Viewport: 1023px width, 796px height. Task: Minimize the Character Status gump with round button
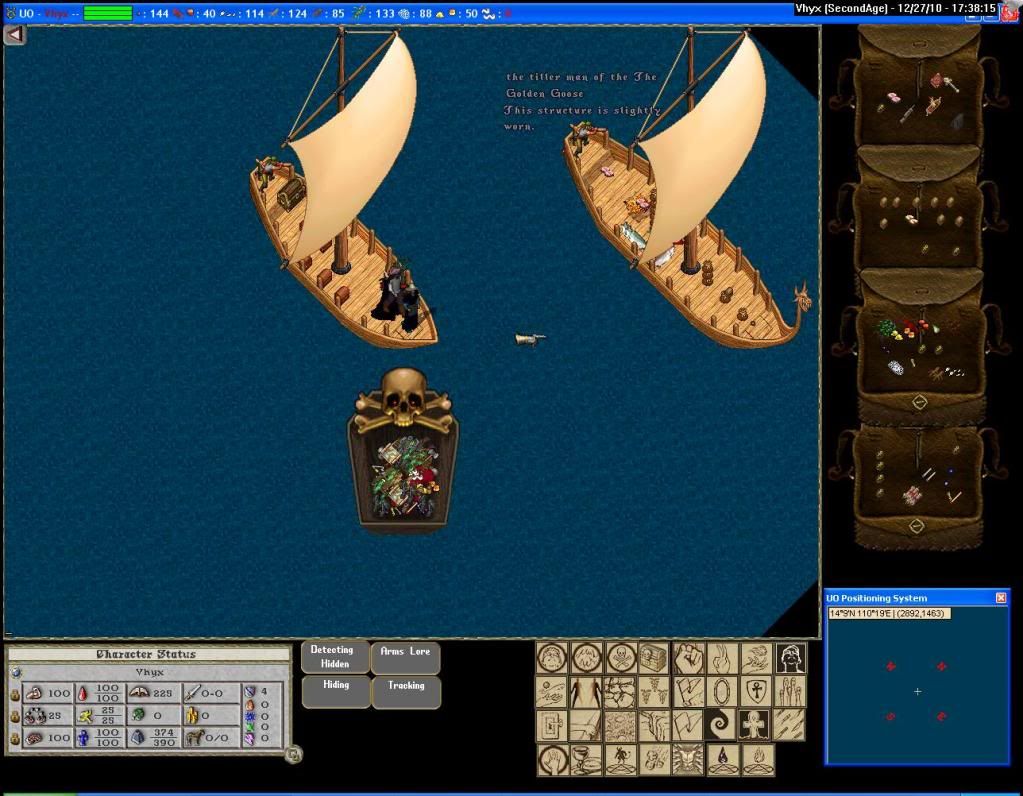pyautogui.click(x=294, y=755)
